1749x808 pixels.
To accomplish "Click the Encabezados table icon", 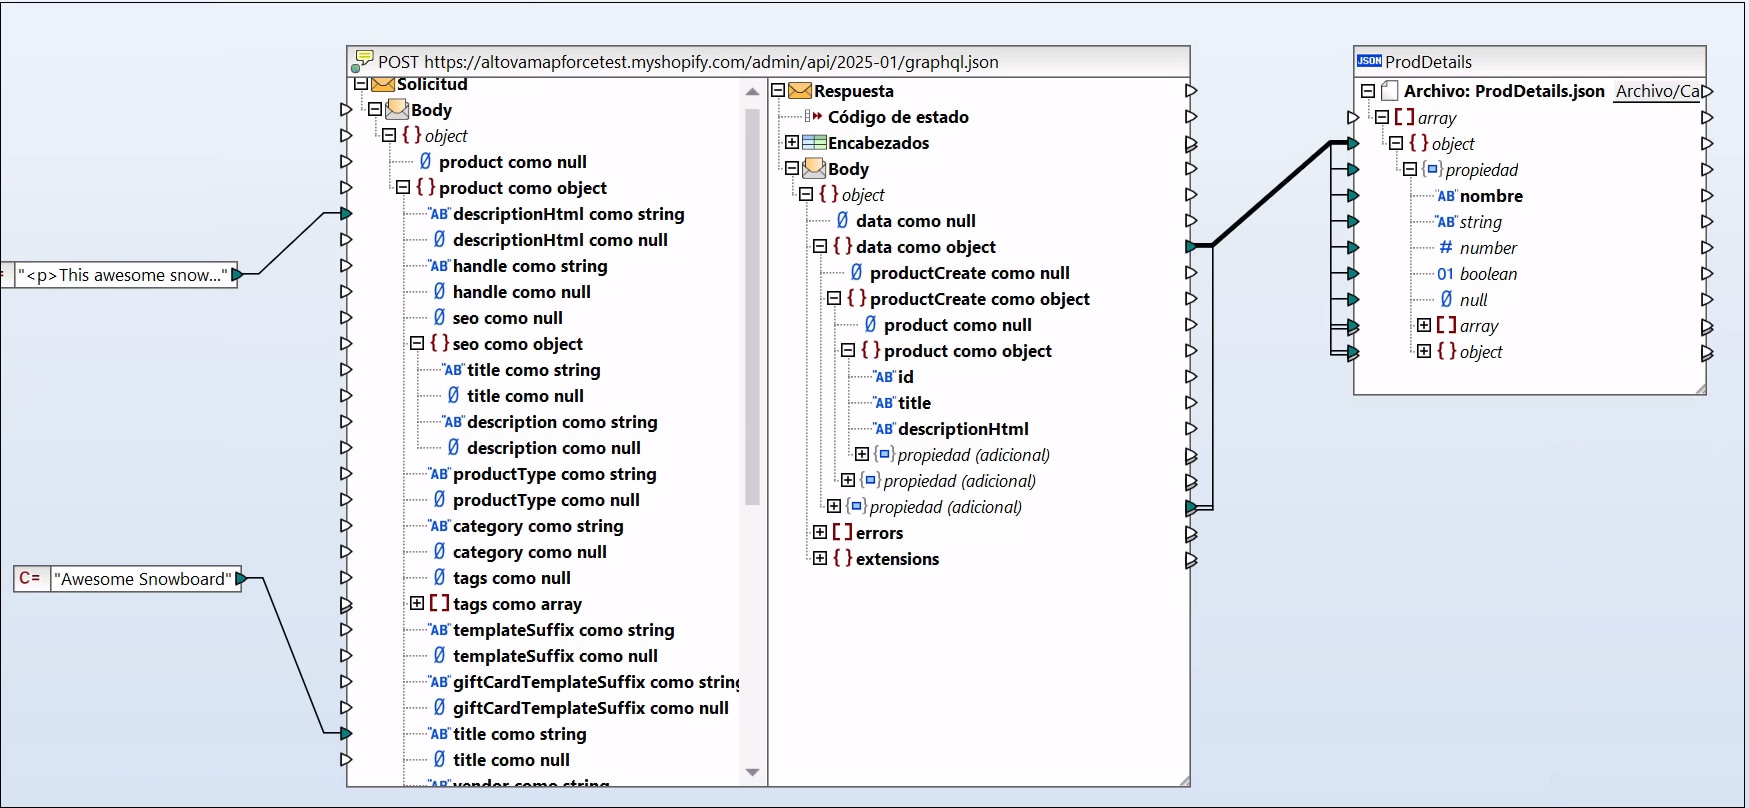I will (814, 143).
